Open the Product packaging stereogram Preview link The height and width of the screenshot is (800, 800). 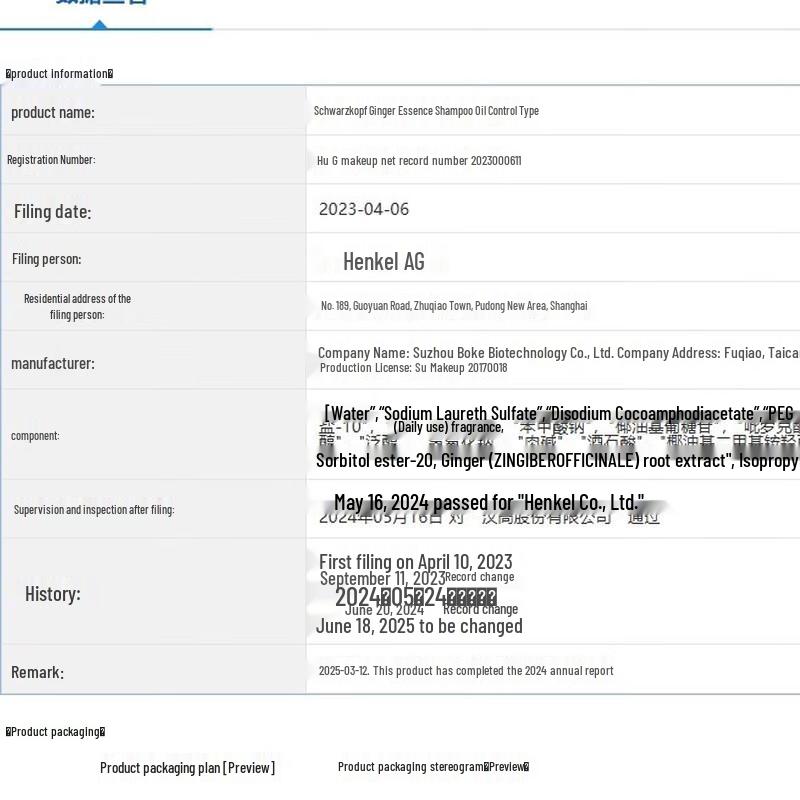(433, 767)
